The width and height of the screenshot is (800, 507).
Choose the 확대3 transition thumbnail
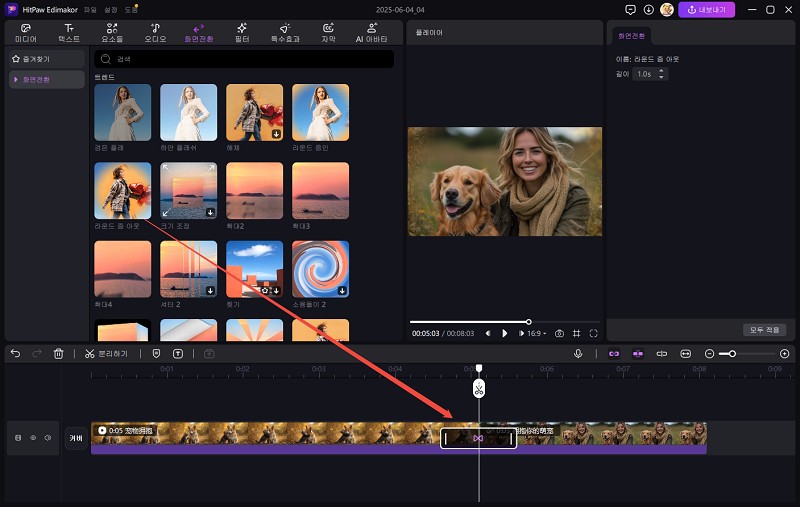[x=320, y=191]
